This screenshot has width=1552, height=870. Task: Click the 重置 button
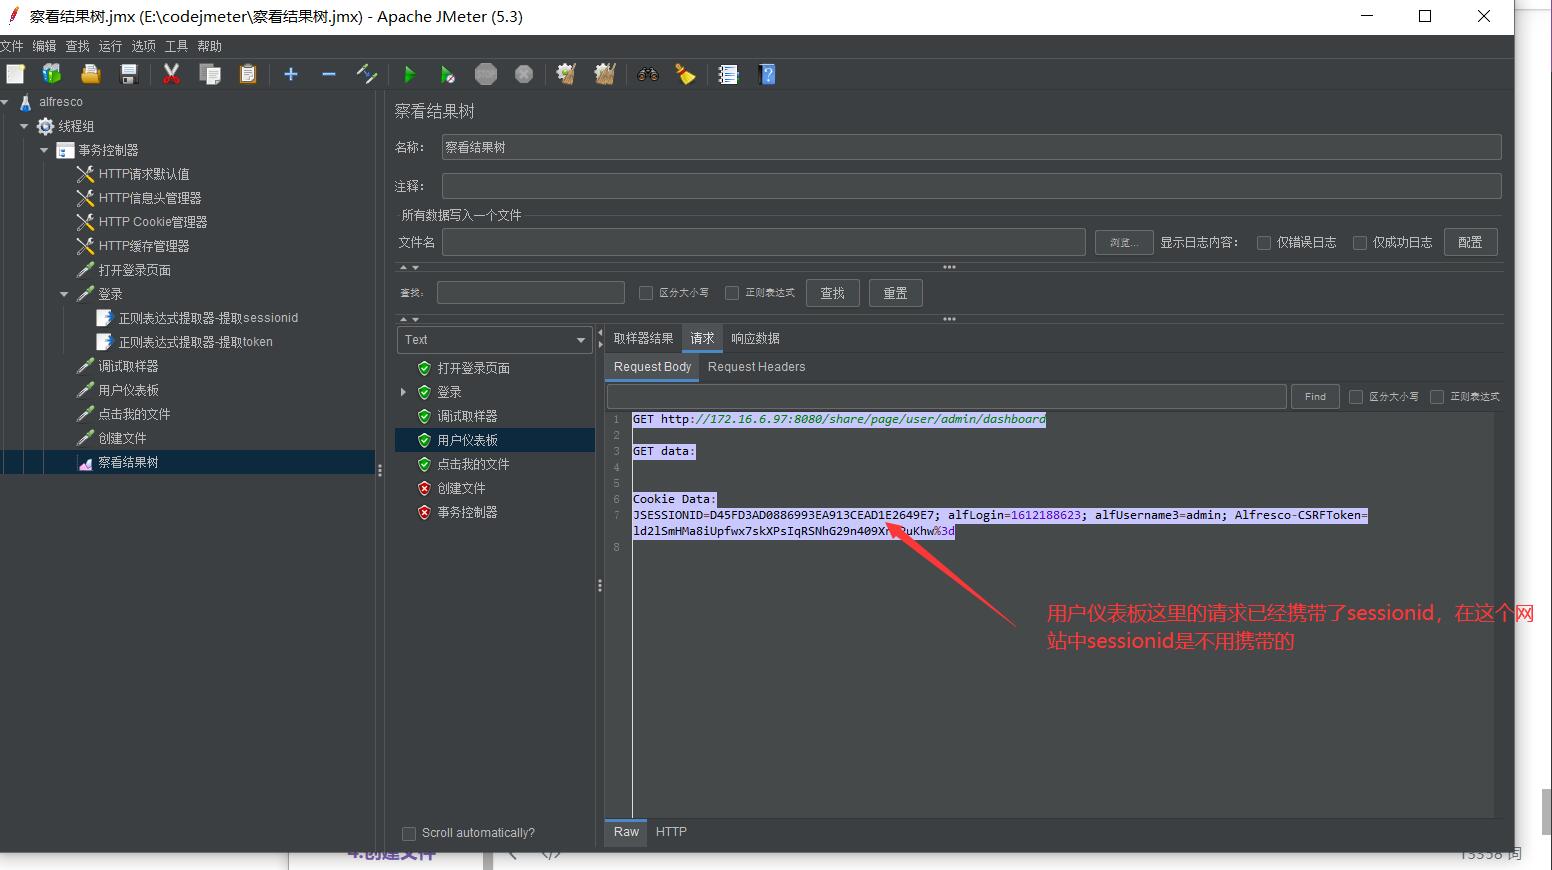tap(895, 293)
